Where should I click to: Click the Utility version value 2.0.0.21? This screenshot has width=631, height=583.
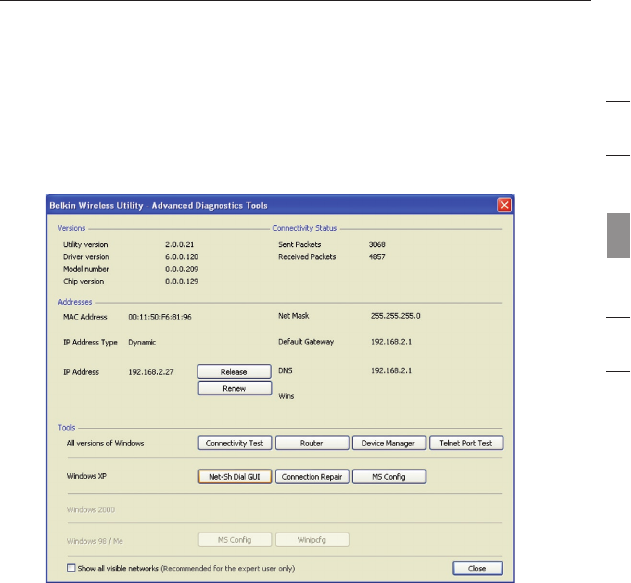point(179,244)
